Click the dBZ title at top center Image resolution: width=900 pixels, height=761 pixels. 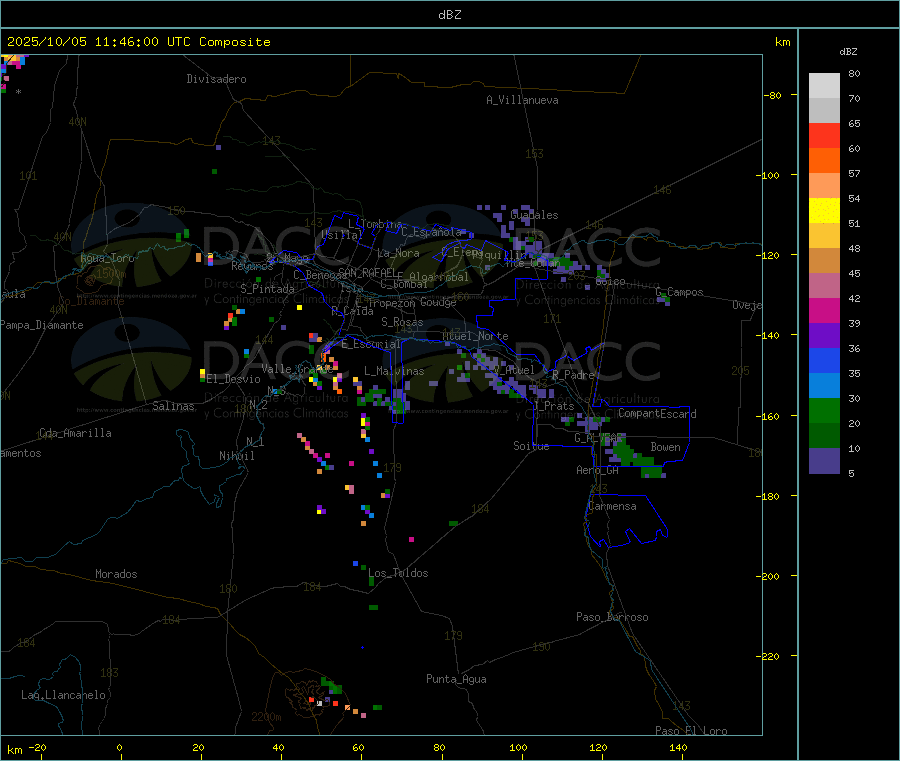449,15
